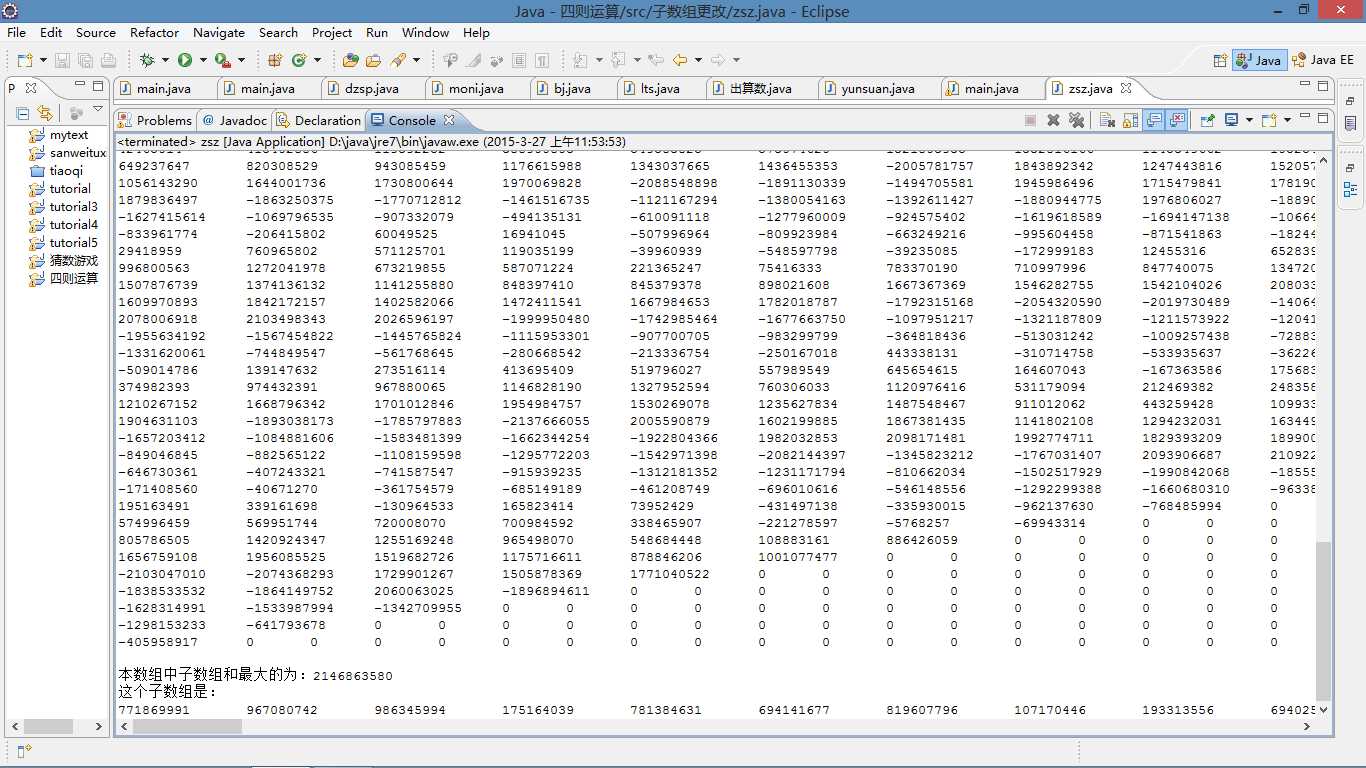Close the zsz.java editor tab
This screenshot has height=768, width=1366.
[x=1127, y=88]
